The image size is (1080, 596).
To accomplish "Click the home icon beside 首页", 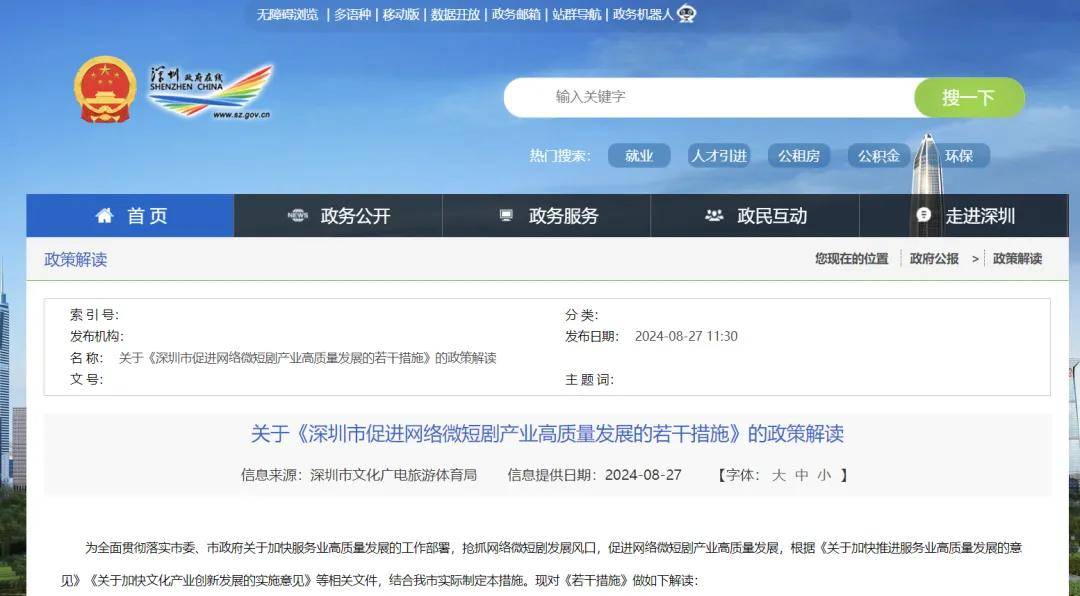I will [x=104, y=216].
